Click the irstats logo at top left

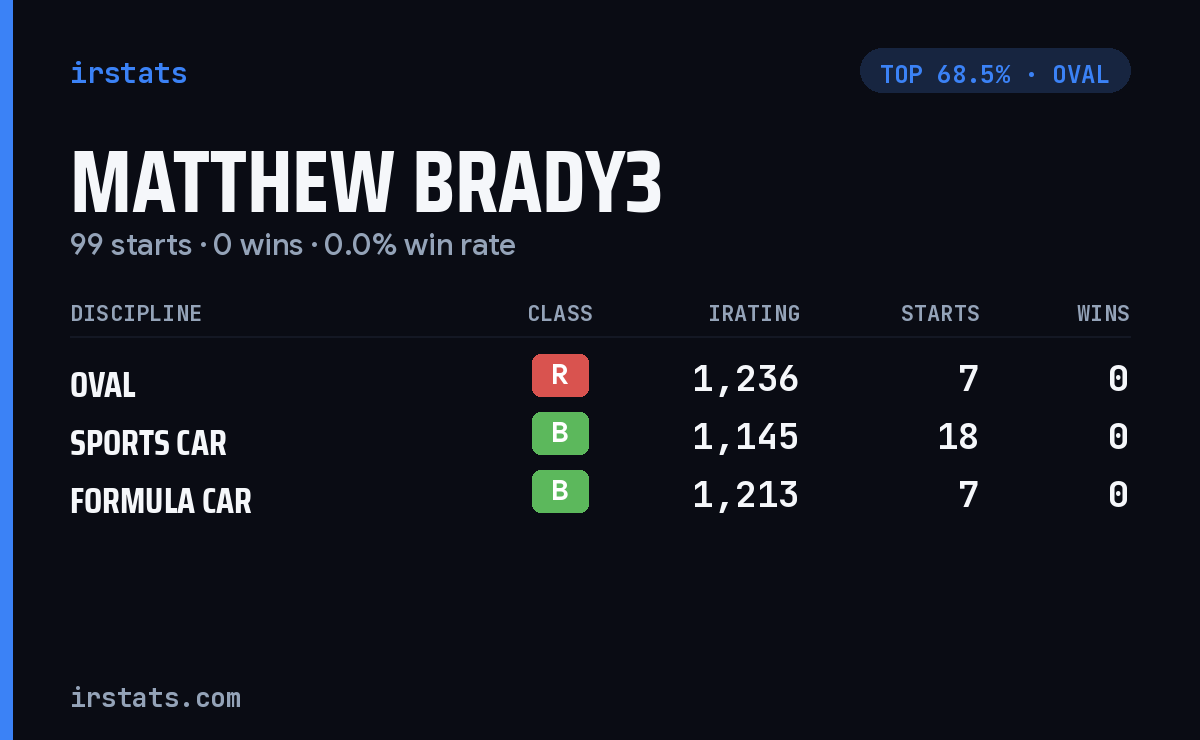[128, 73]
